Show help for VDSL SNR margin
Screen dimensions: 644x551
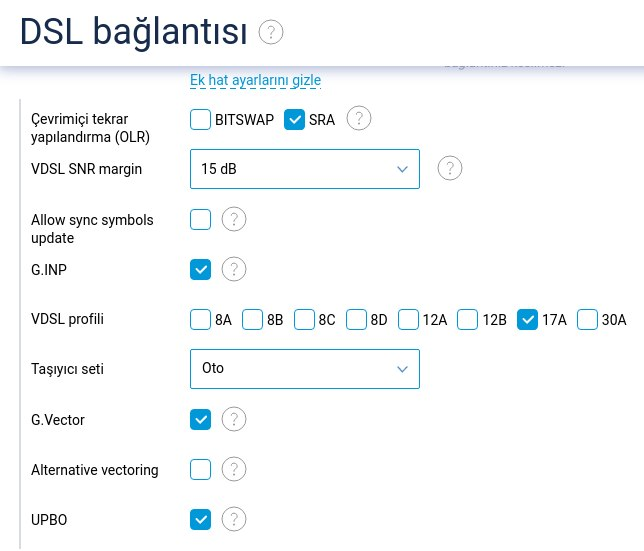[x=450, y=168]
